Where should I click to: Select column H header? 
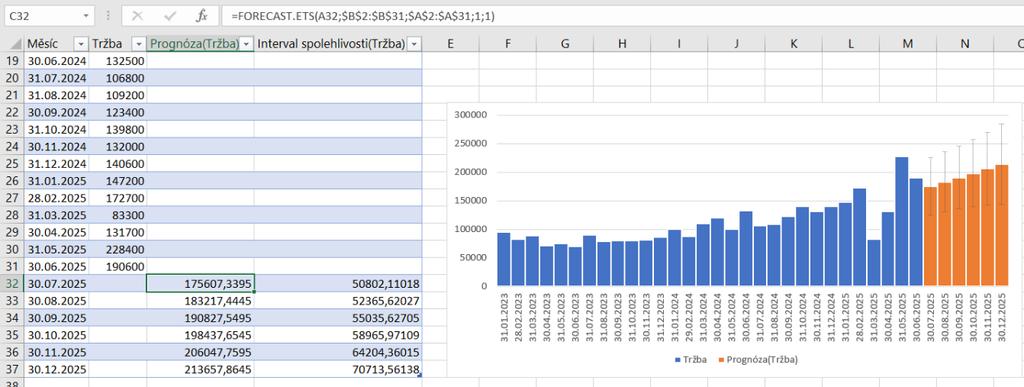coord(622,44)
